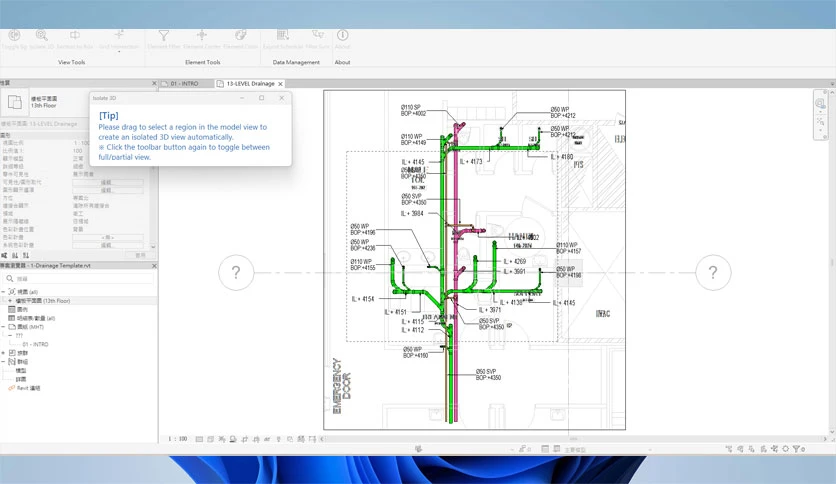The width and height of the screenshot is (836, 484).
Task: Click the visual style icon in view bar
Action: click(211, 439)
